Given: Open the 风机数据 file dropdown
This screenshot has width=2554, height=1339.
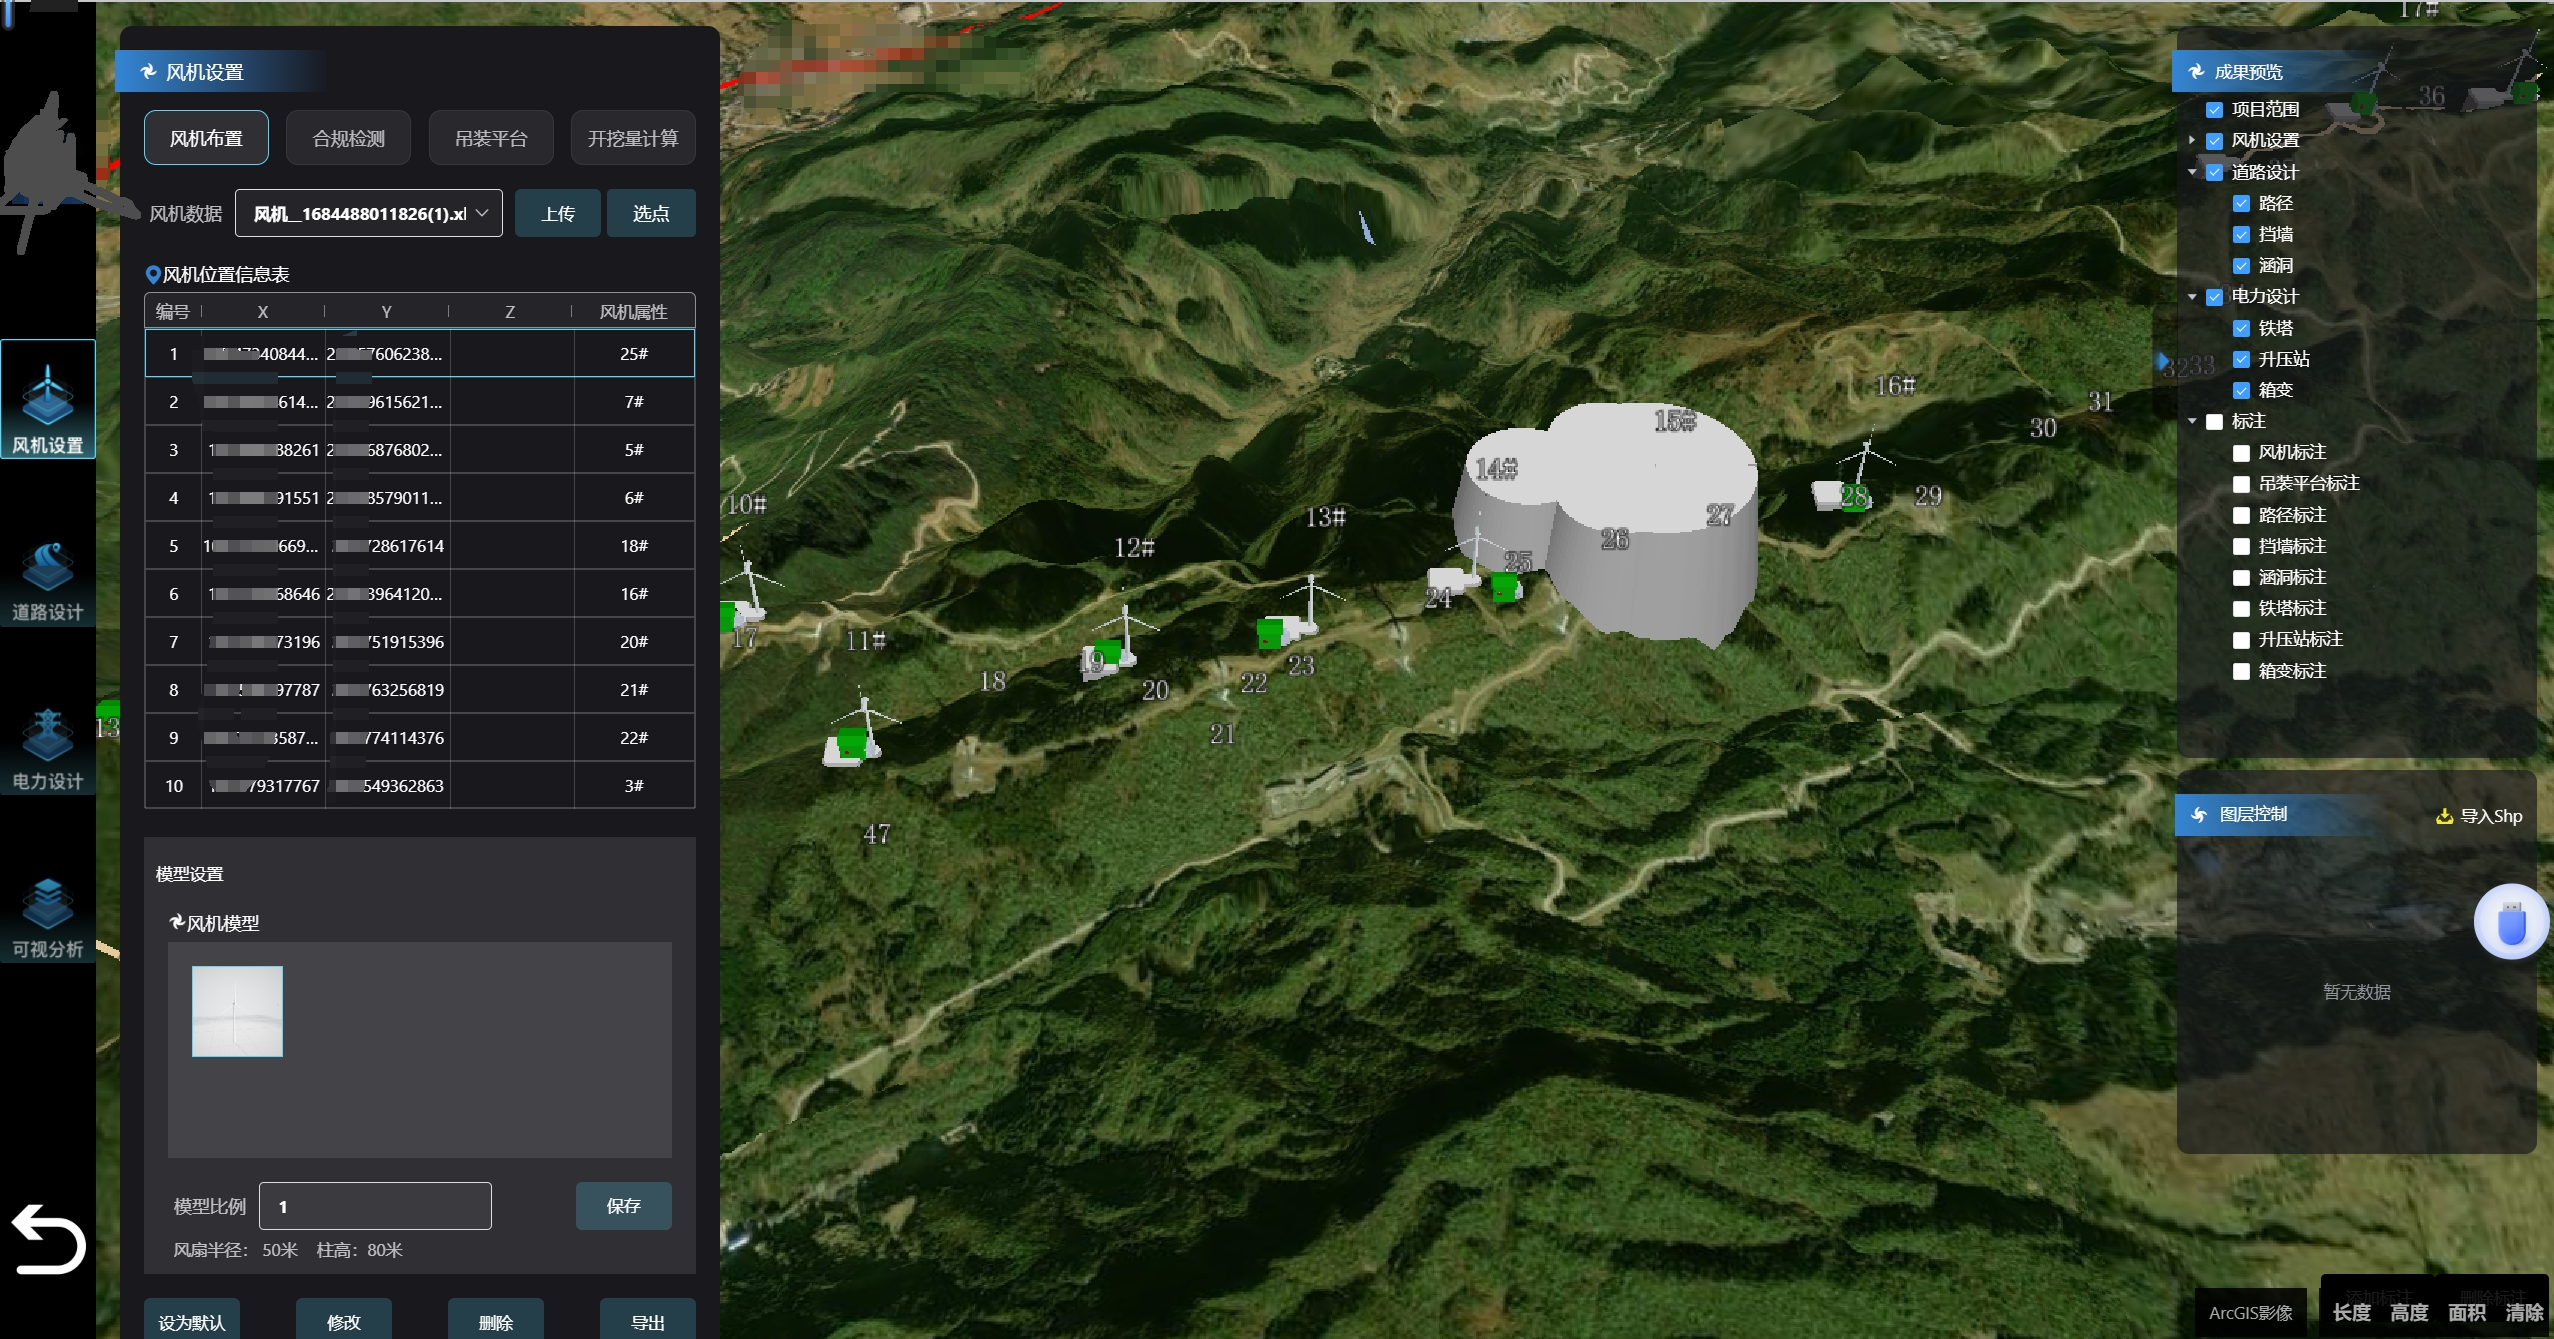Looking at the screenshot, I should [x=369, y=213].
